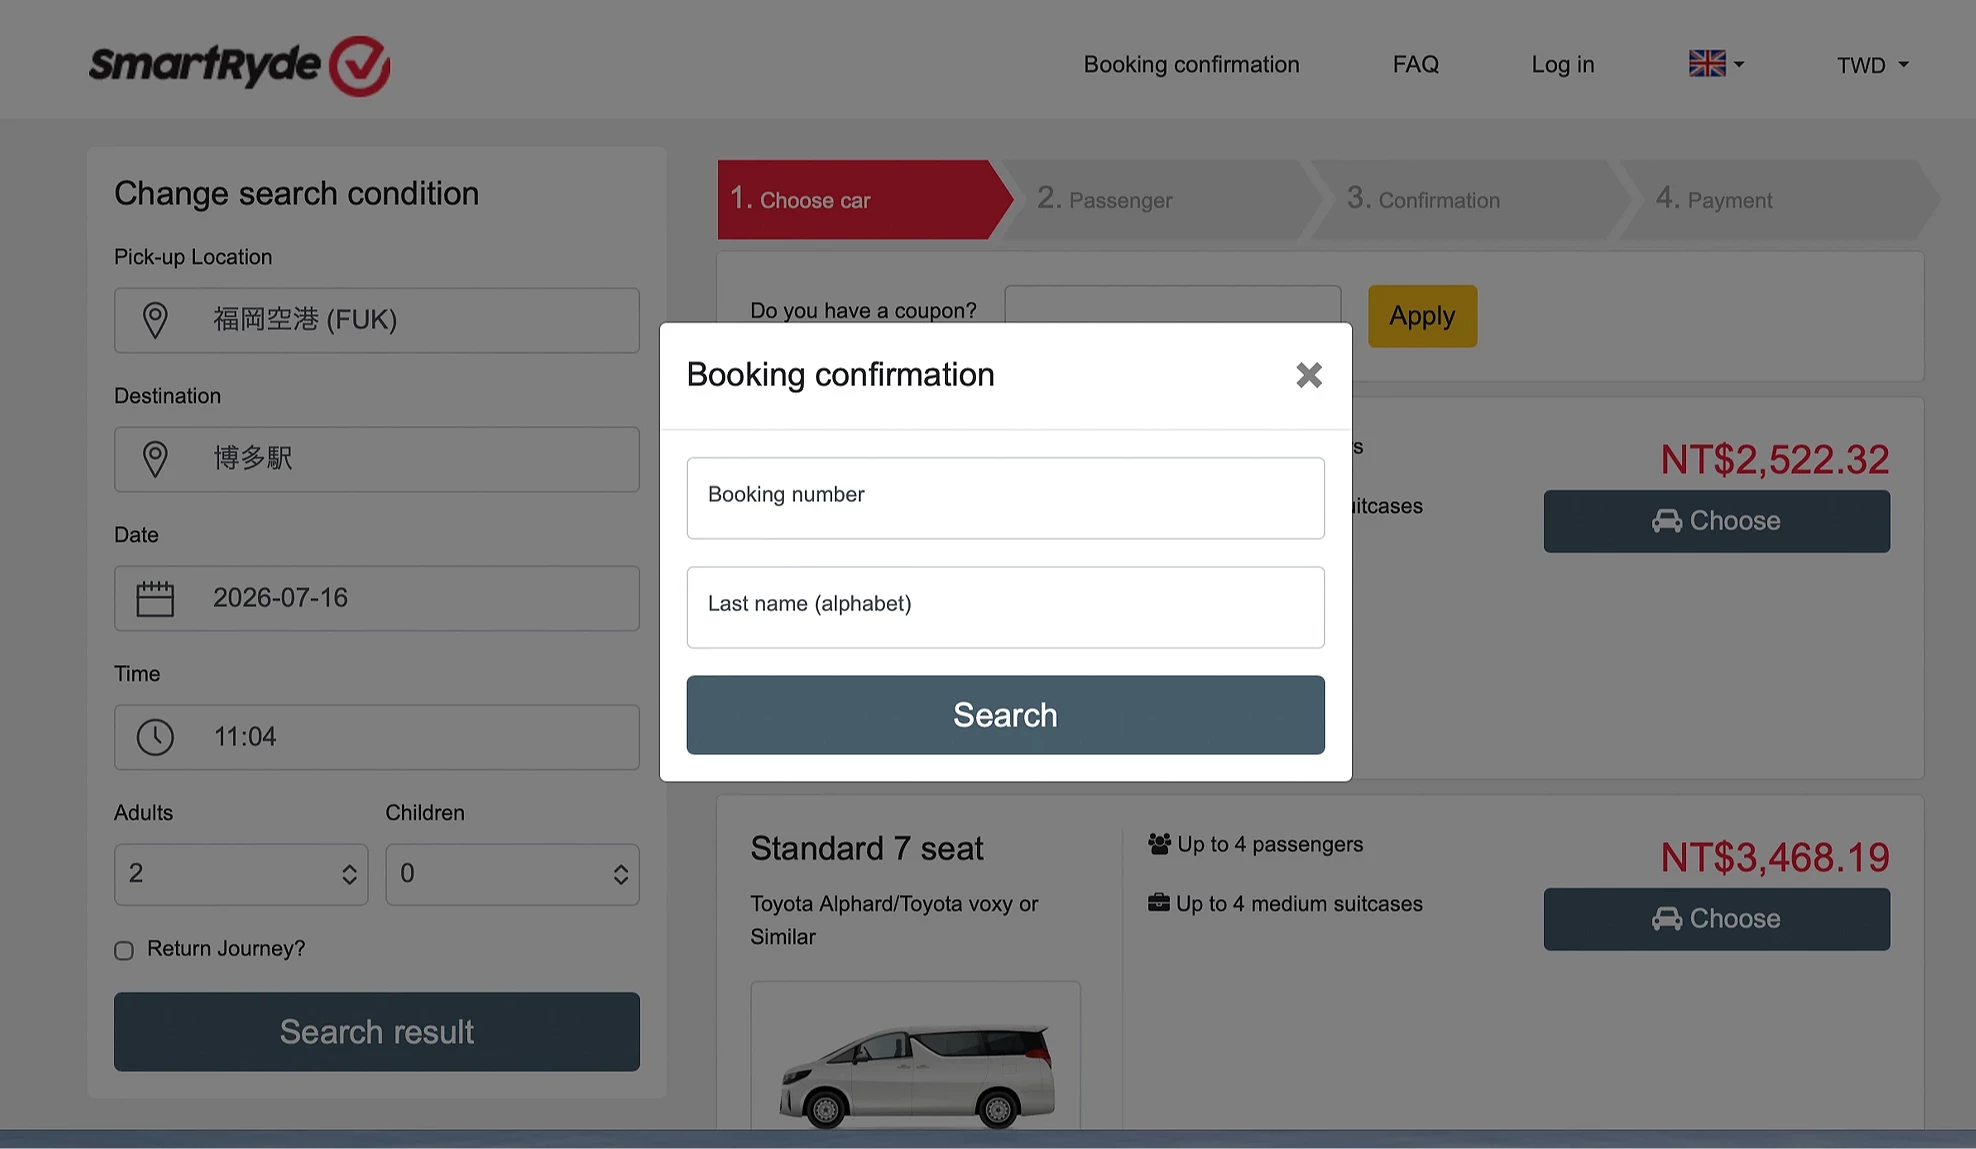Open the FAQ page
Image resolution: width=1976 pixels, height=1149 pixels.
point(1415,65)
